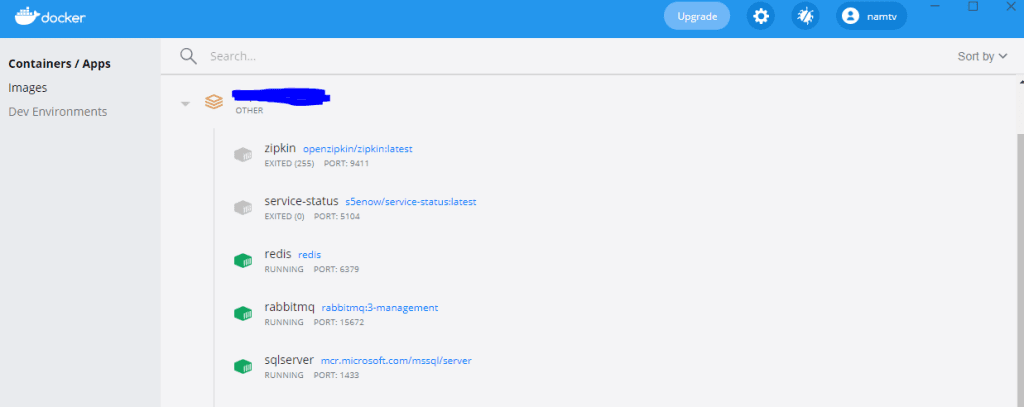Screen dimensions: 1024x407
Task: Open the openzipkin/zipkin:latest image link
Action: pos(357,149)
